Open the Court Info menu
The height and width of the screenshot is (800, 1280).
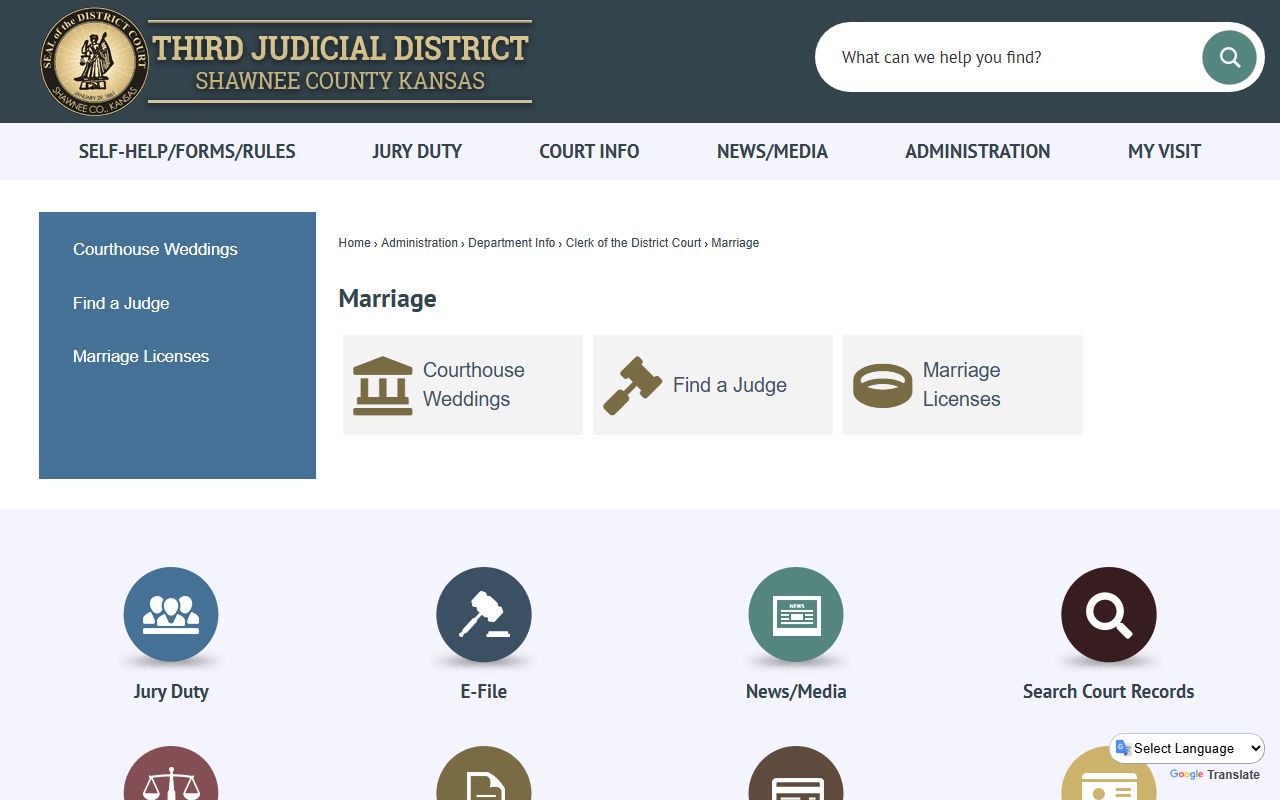(589, 151)
